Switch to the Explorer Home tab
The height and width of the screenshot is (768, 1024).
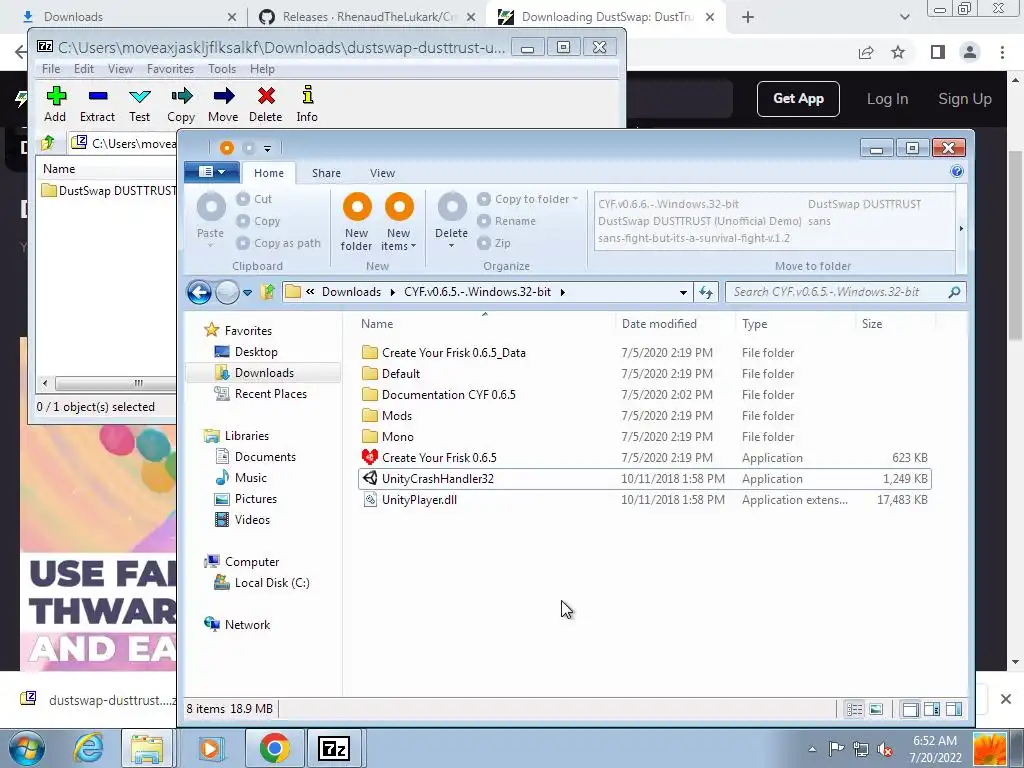(x=269, y=173)
